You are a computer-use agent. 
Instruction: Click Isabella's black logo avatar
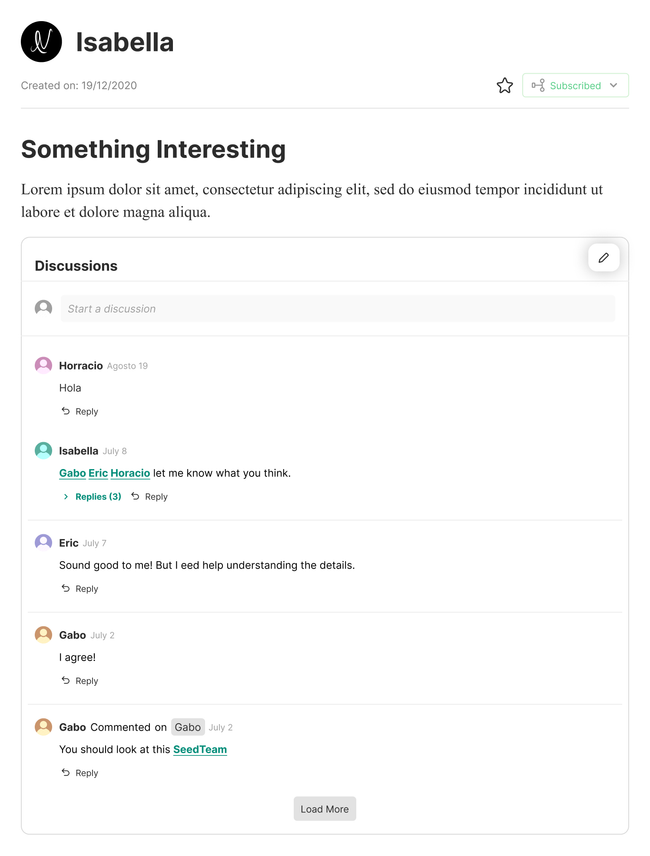[x=41, y=42]
